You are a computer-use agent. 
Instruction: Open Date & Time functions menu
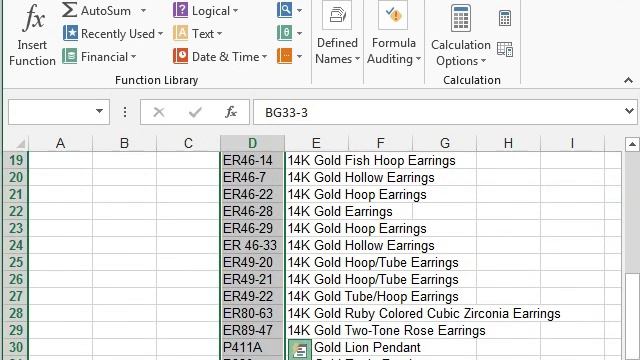pyautogui.click(x=220, y=57)
